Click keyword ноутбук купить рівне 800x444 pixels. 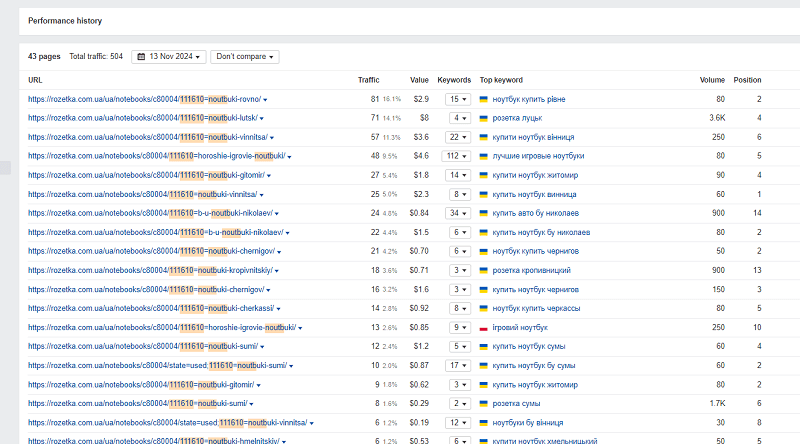(x=529, y=99)
